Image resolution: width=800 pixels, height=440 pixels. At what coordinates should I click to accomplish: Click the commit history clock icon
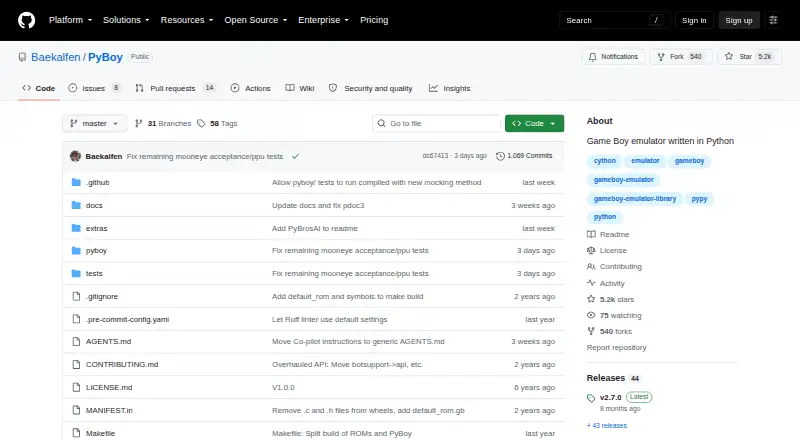pyautogui.click(x=500, y=156)
